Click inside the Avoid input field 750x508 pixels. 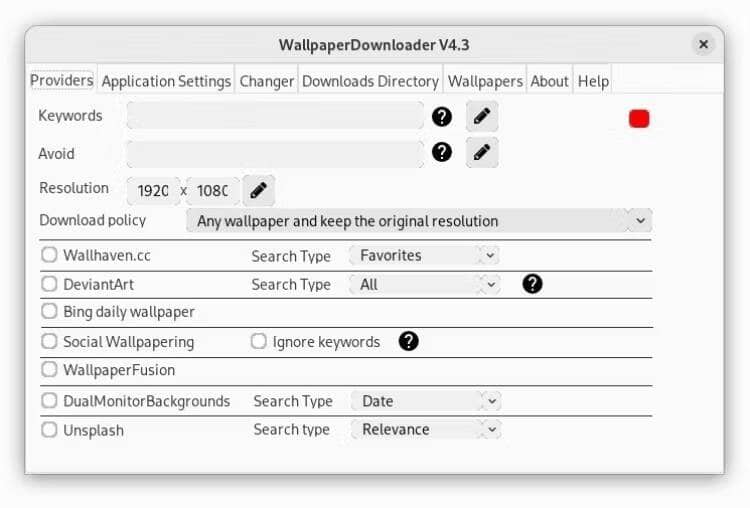click(x=275, y=154)
